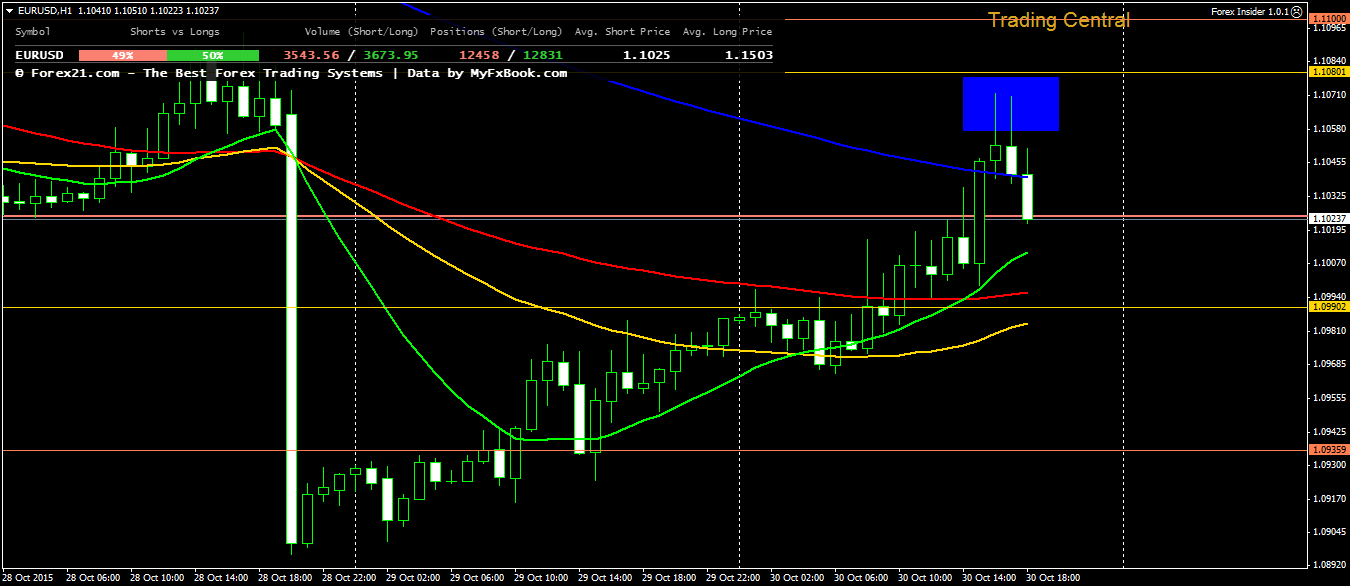This screenshot has width=1350, height=586.
Task: Click the green 50% longs bar
Action: pyautogui.click(x=213, y=55)
